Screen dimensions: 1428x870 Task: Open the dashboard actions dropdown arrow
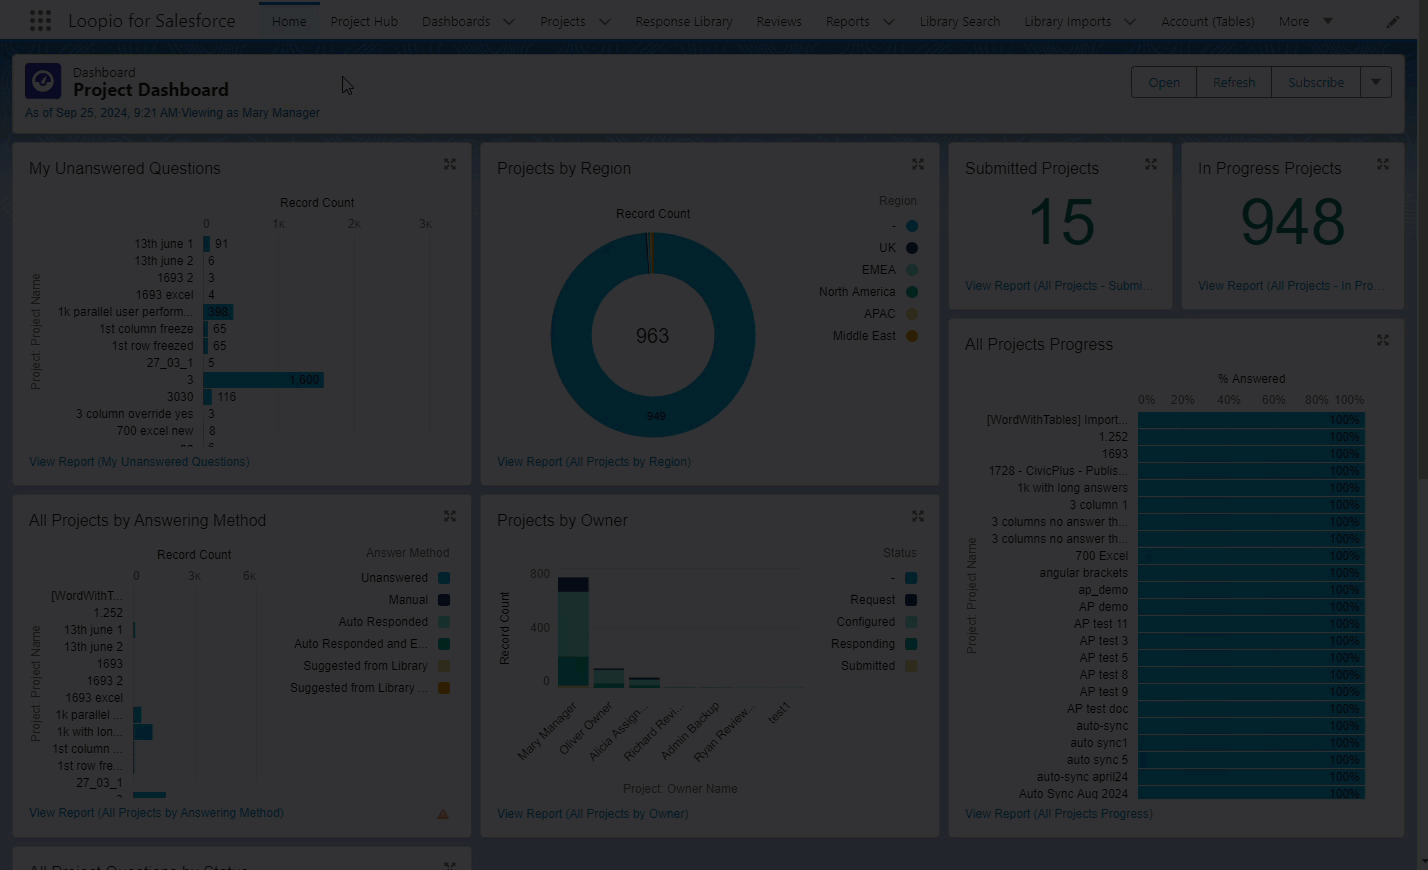[1376, 82]
